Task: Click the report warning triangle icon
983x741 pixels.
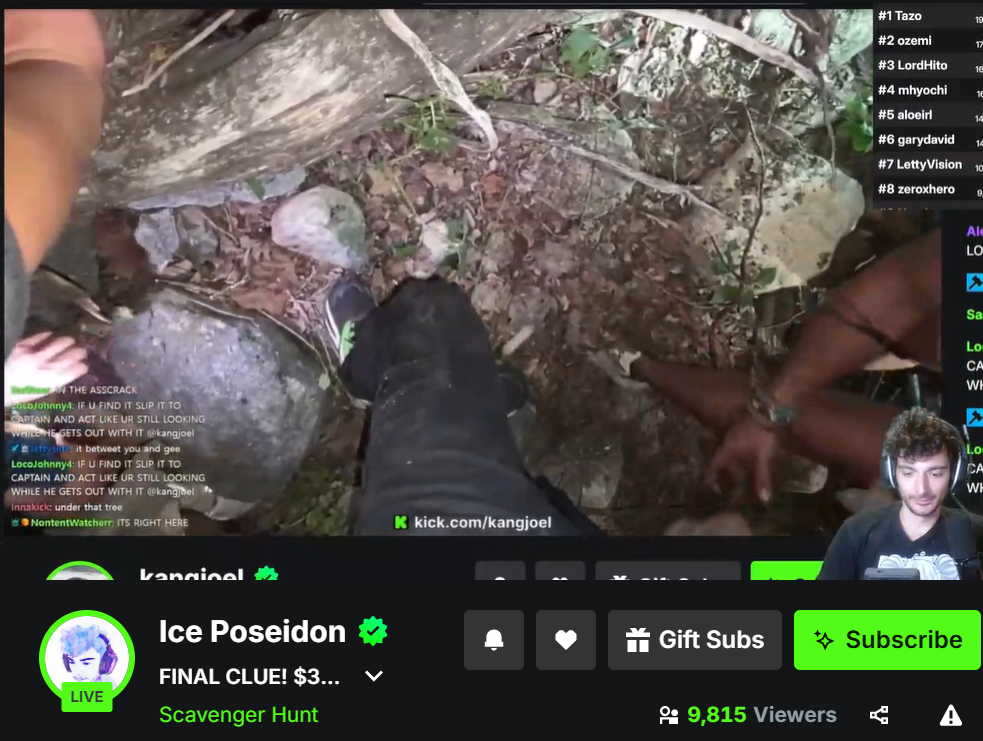Action: (950, 715)
